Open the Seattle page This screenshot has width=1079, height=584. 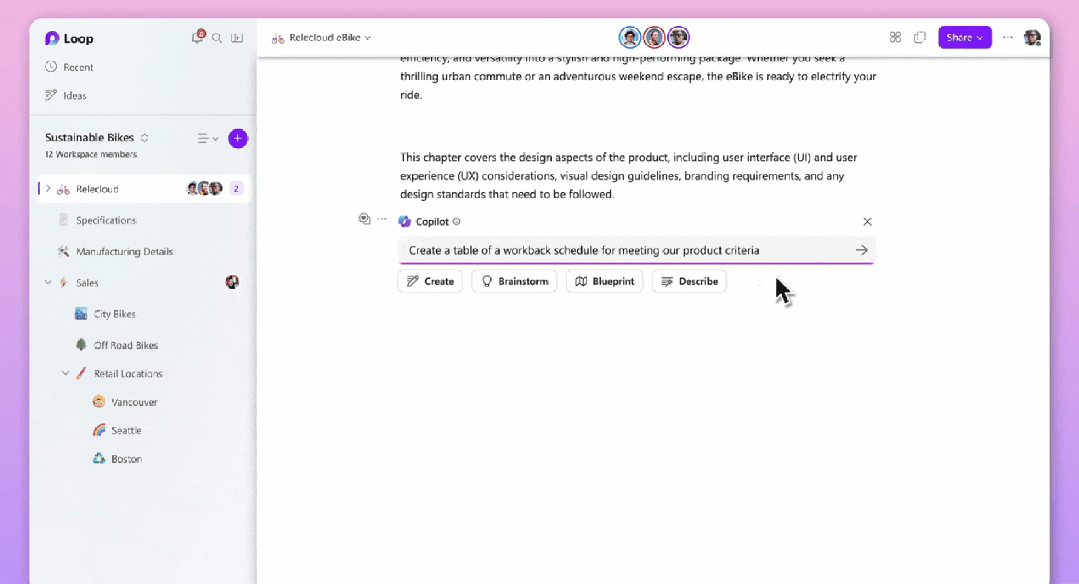tap(126, 431)
